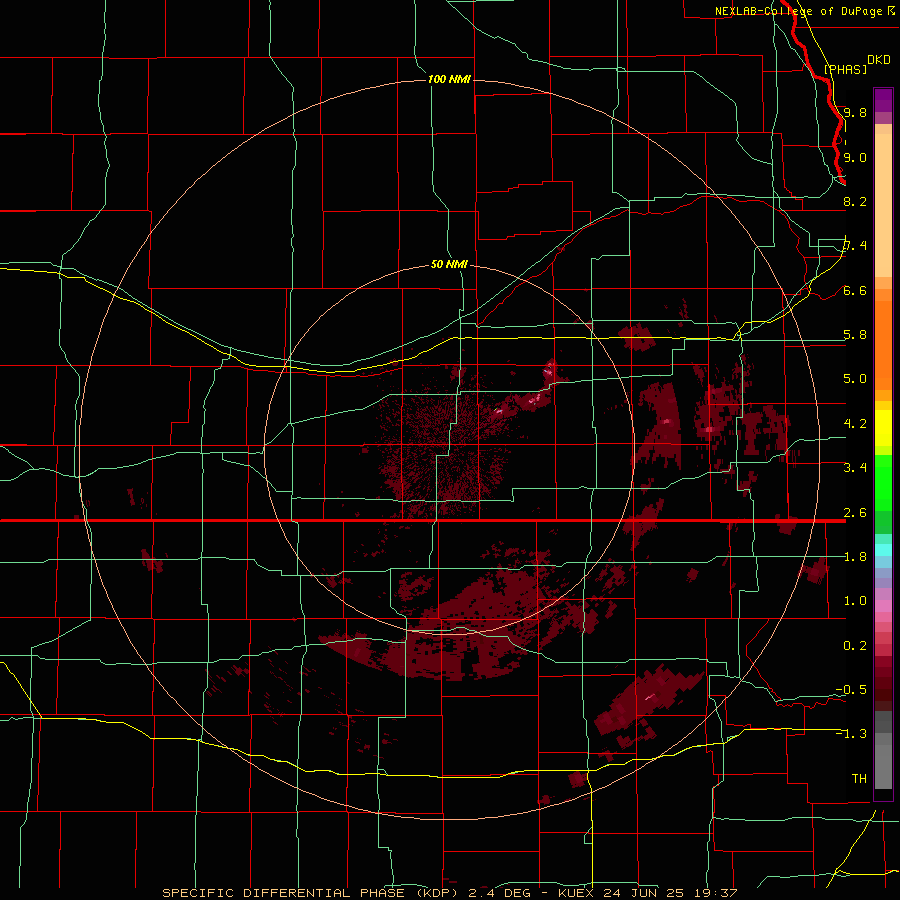
Task: Click the -0.5 value on the color scale
Action: 851,690
